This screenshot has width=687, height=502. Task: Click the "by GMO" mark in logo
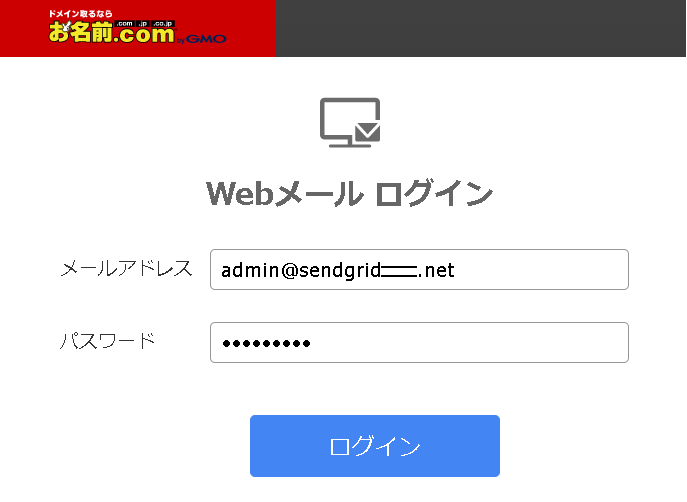point(202,39)
